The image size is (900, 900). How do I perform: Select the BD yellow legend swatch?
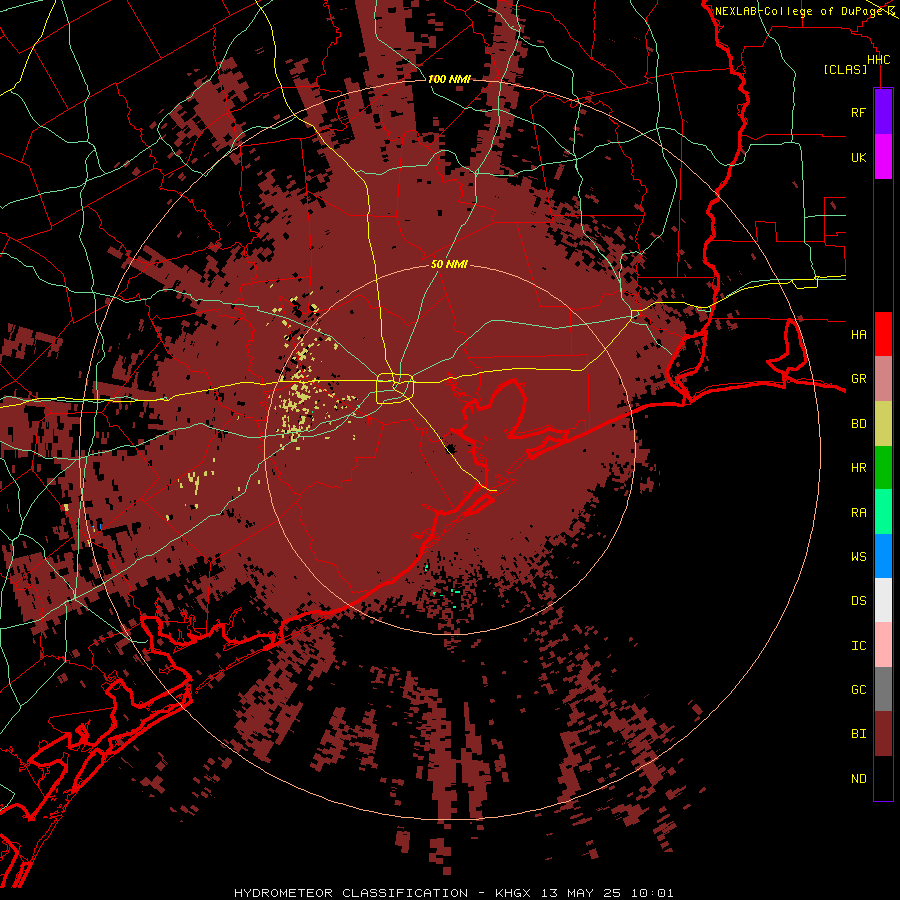coord(883,424)
